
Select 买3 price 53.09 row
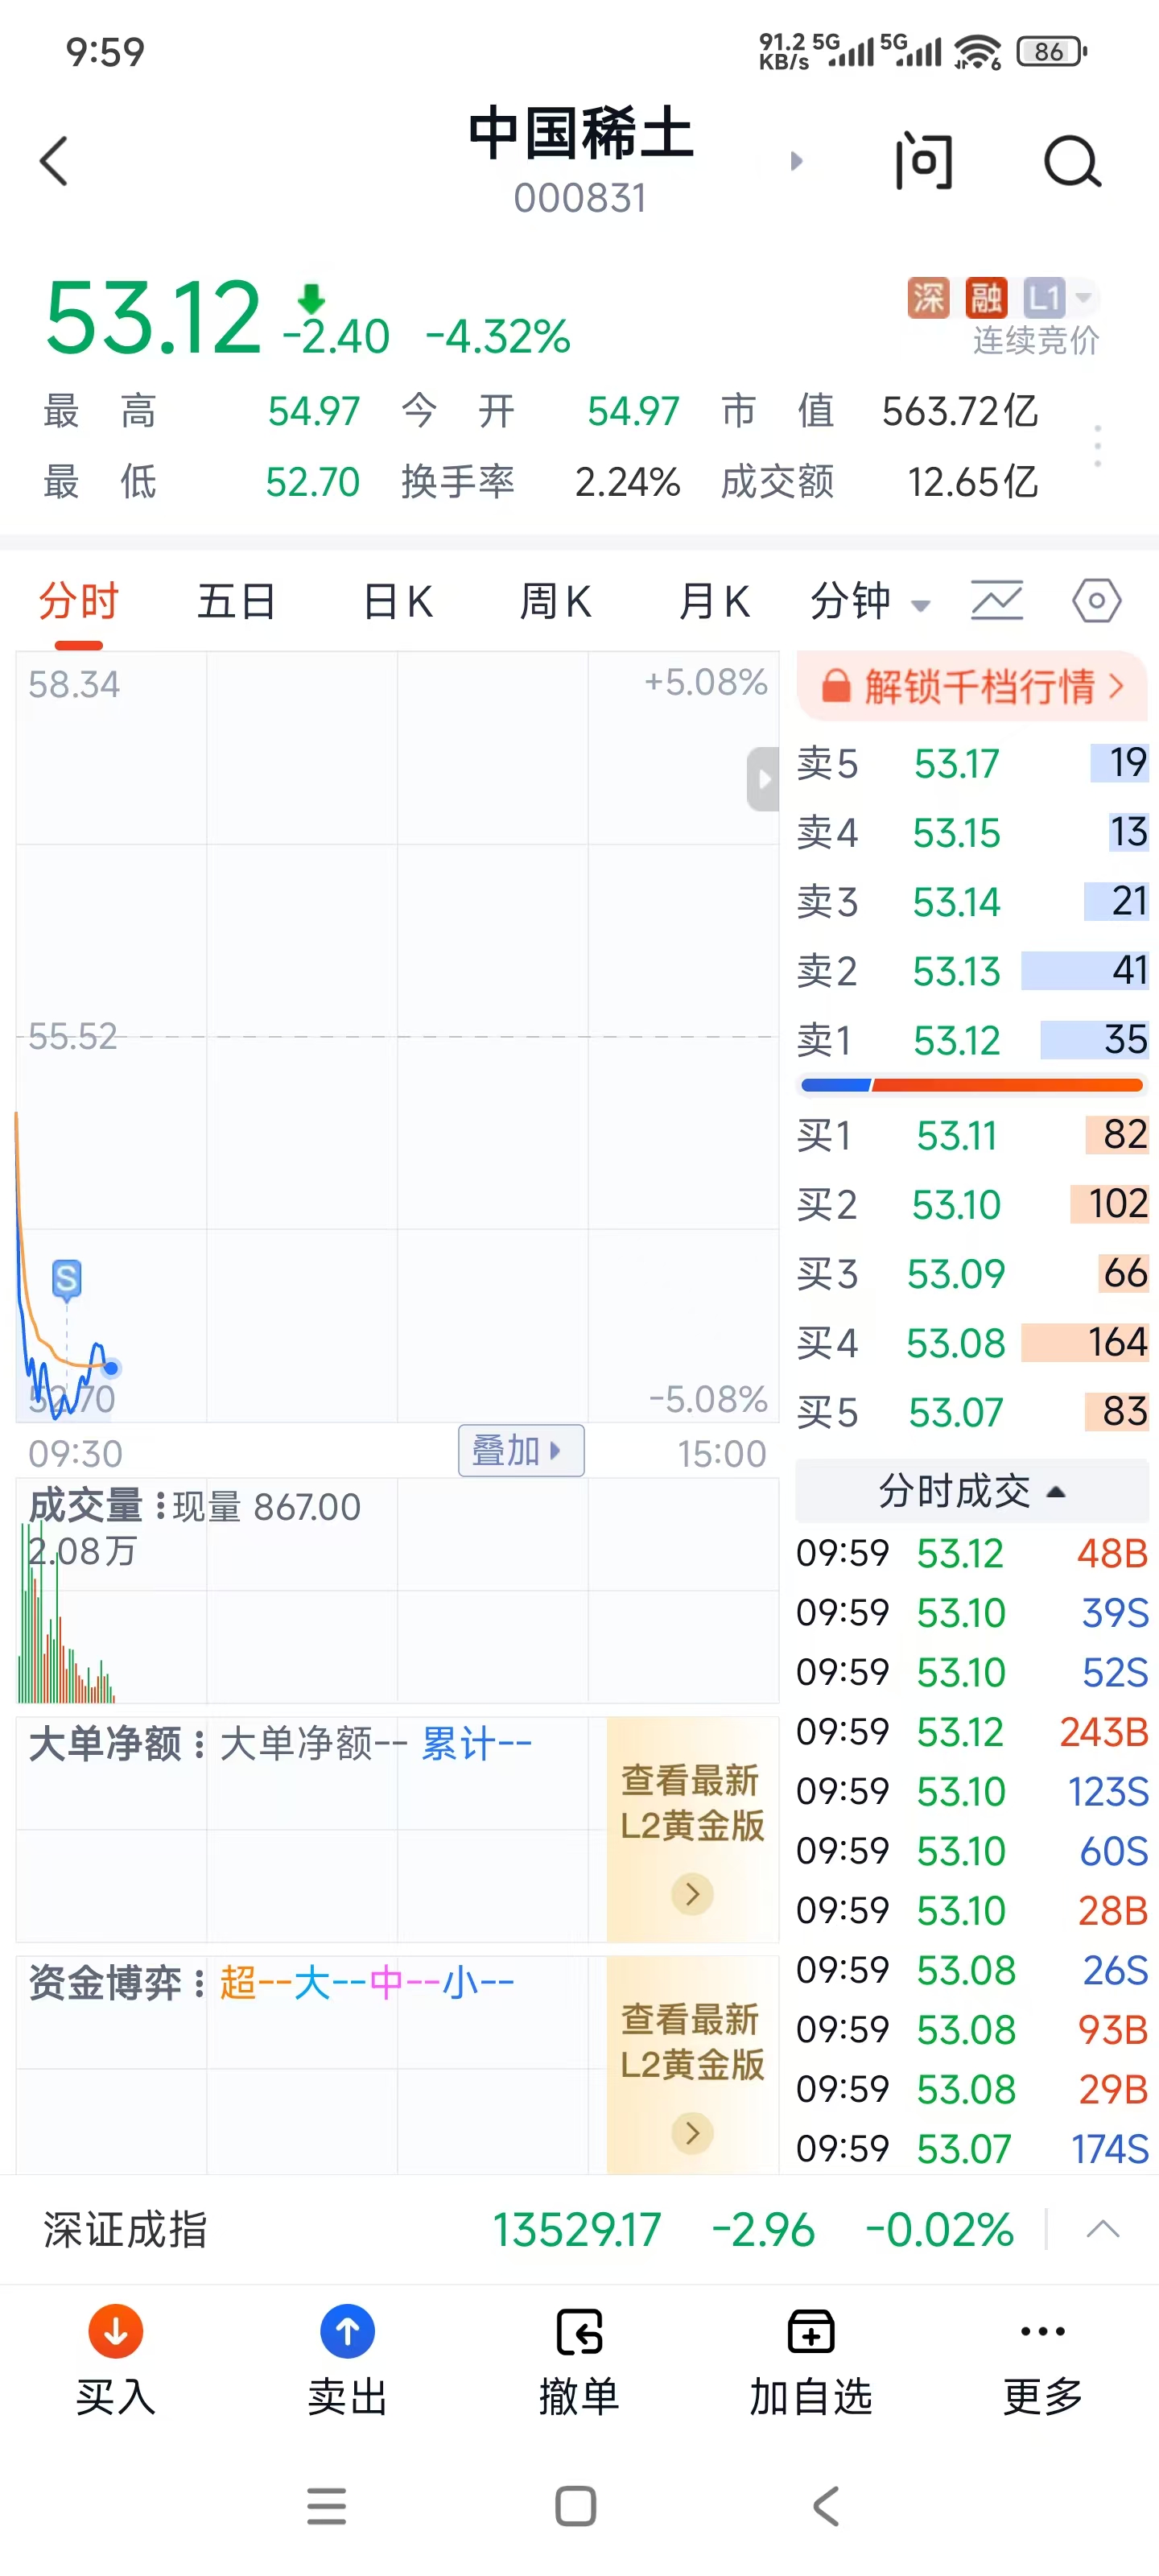tap(972, 1274)
